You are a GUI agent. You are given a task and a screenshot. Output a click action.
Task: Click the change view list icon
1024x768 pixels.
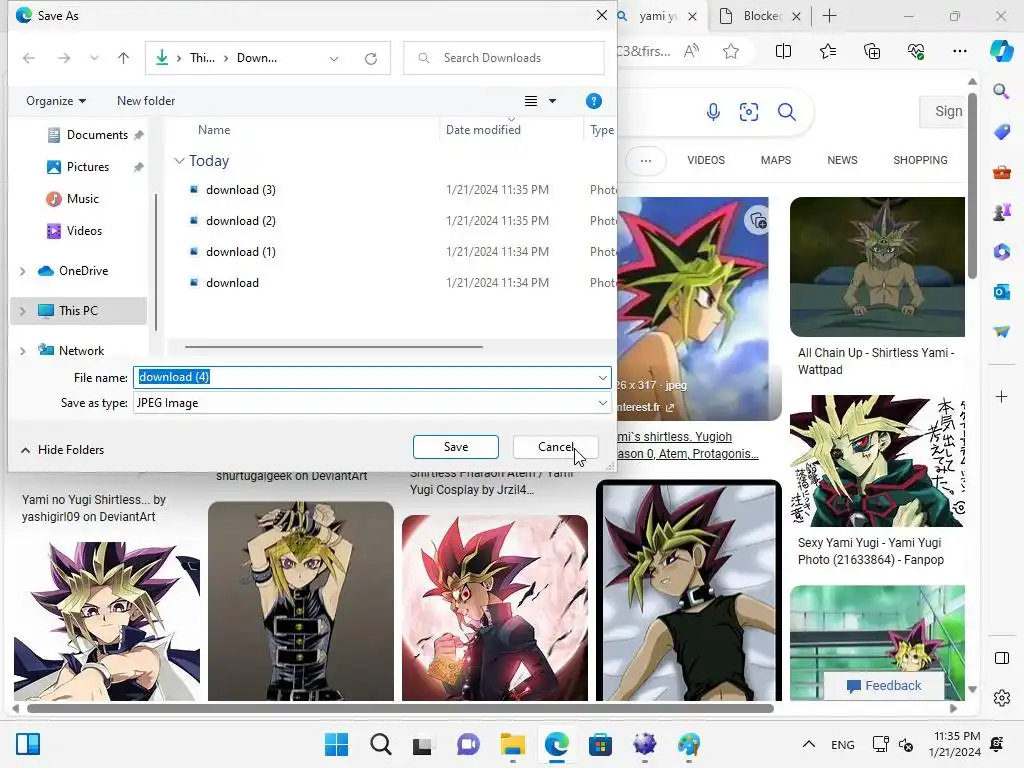(x=531, y=101)
